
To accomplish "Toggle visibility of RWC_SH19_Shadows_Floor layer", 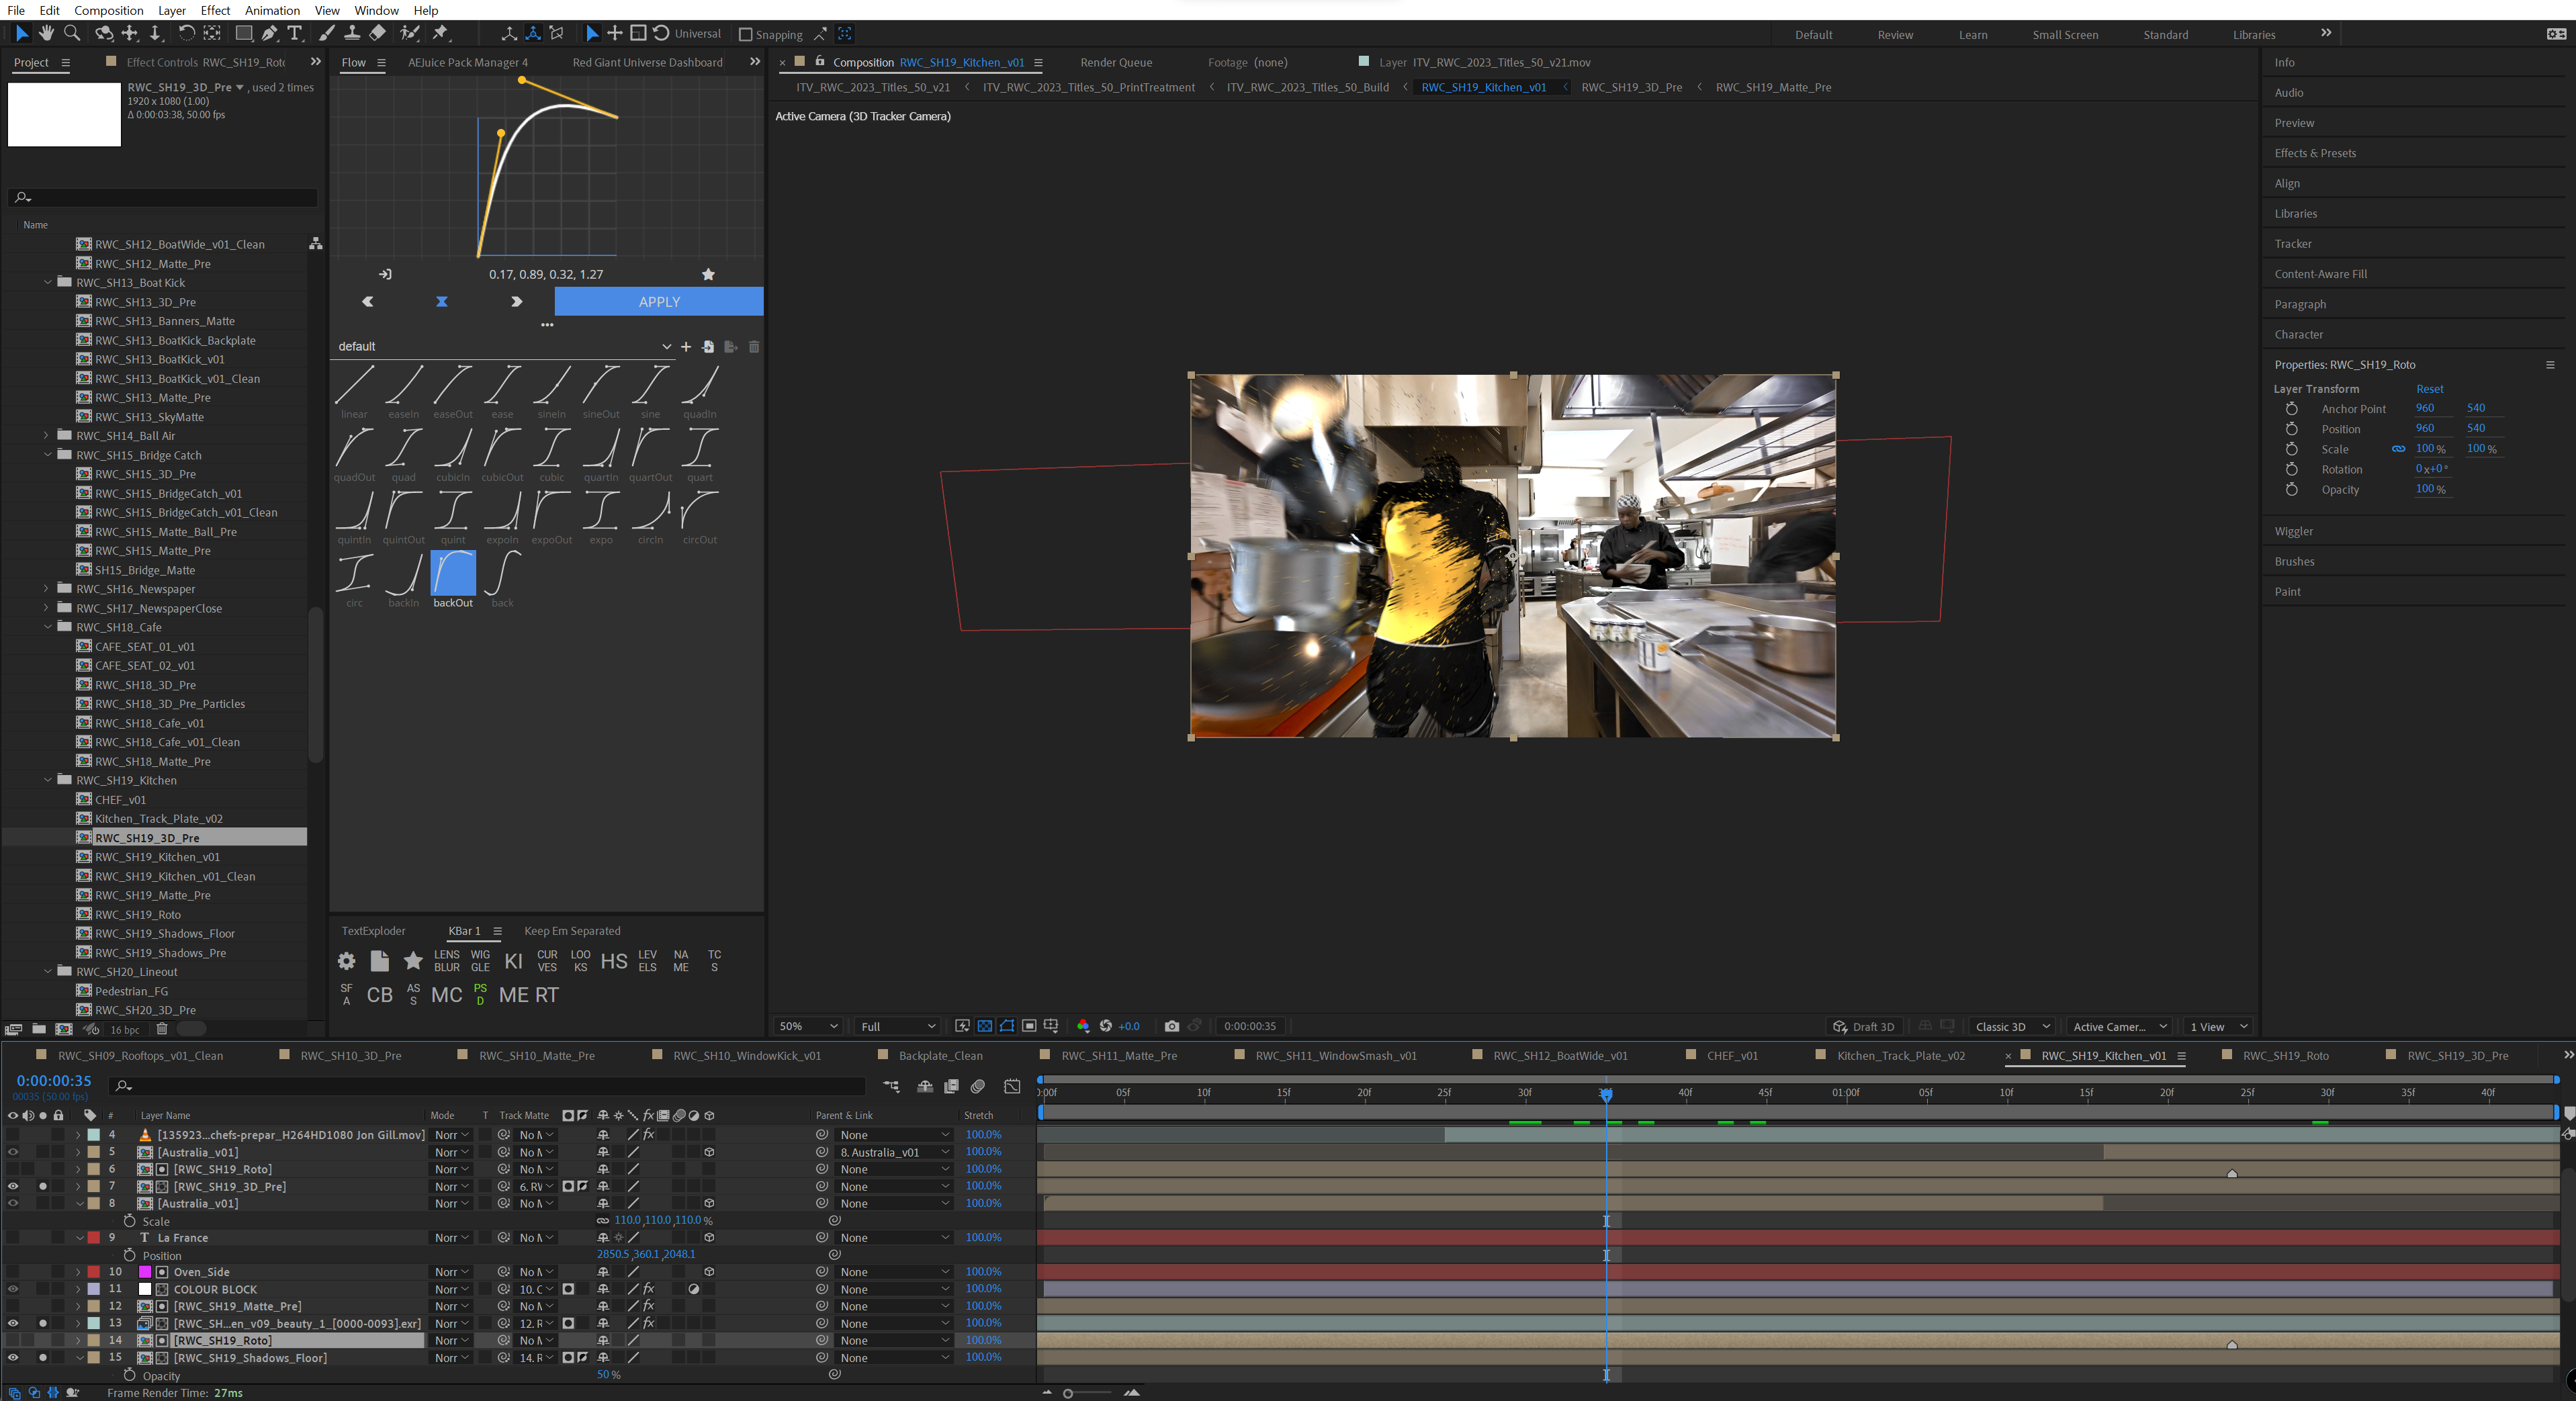I will (x=13, y=1358).
